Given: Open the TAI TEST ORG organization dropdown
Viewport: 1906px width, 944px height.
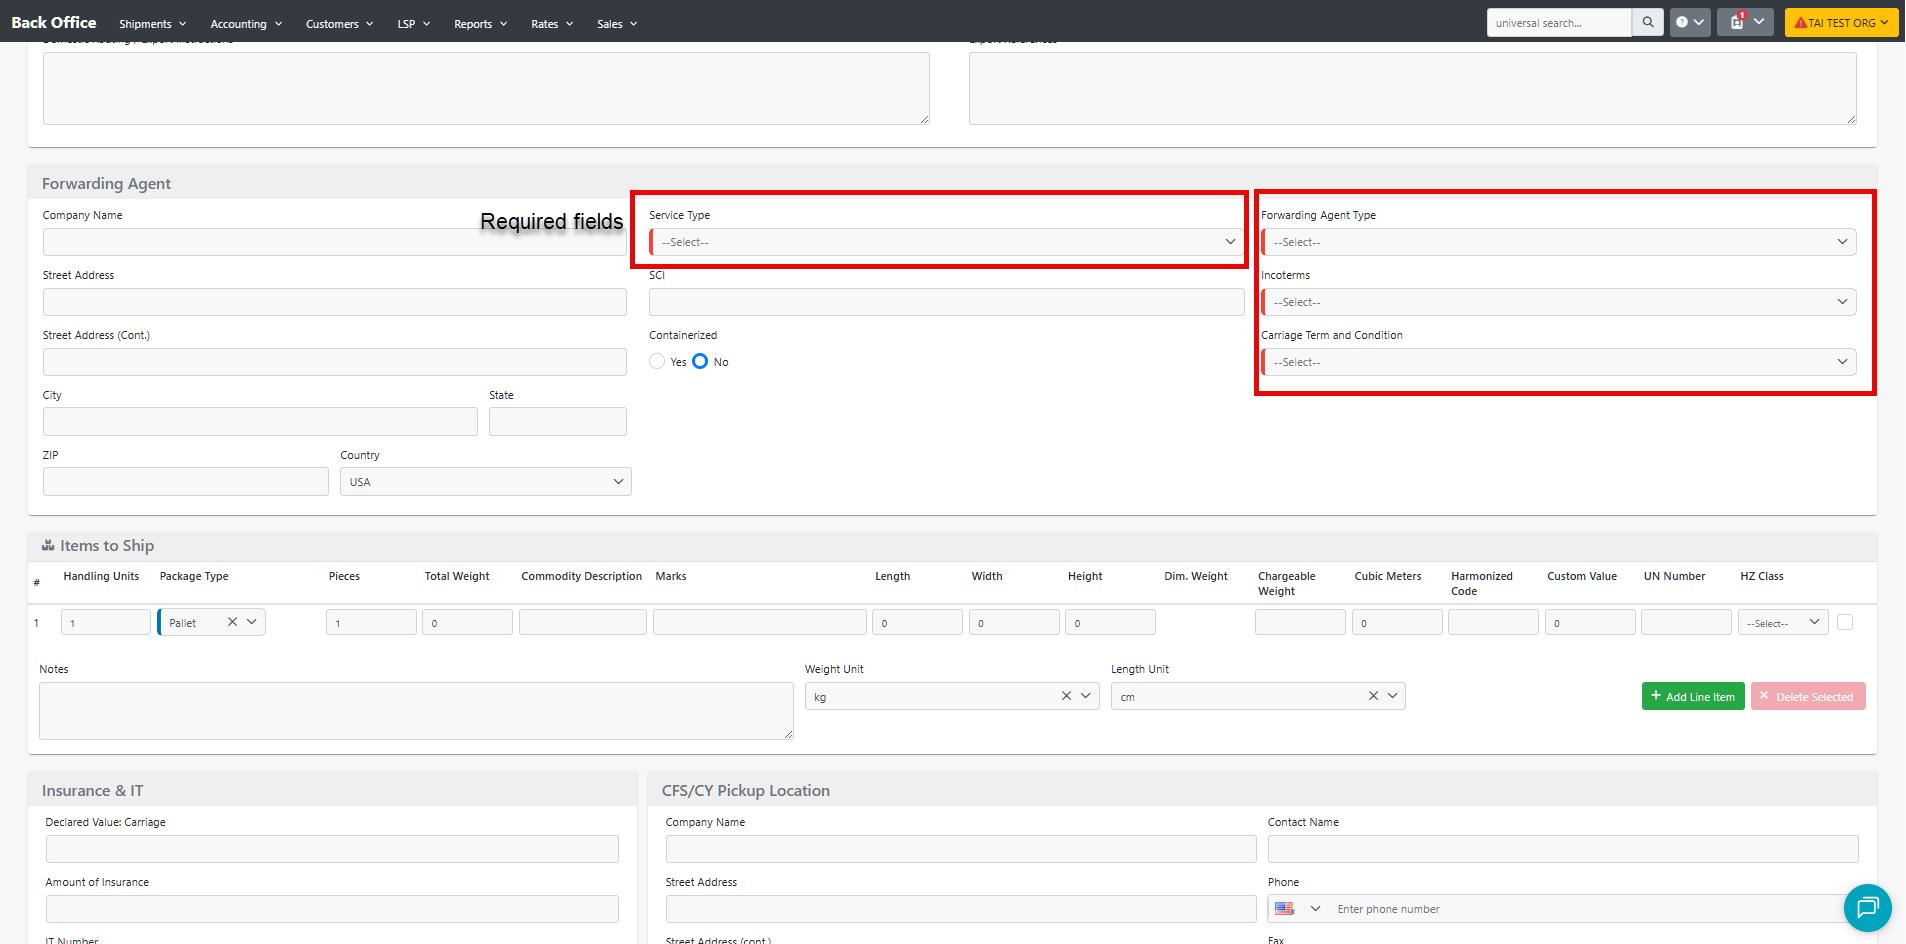Looking at the screenshot, I should point(1840,22).
